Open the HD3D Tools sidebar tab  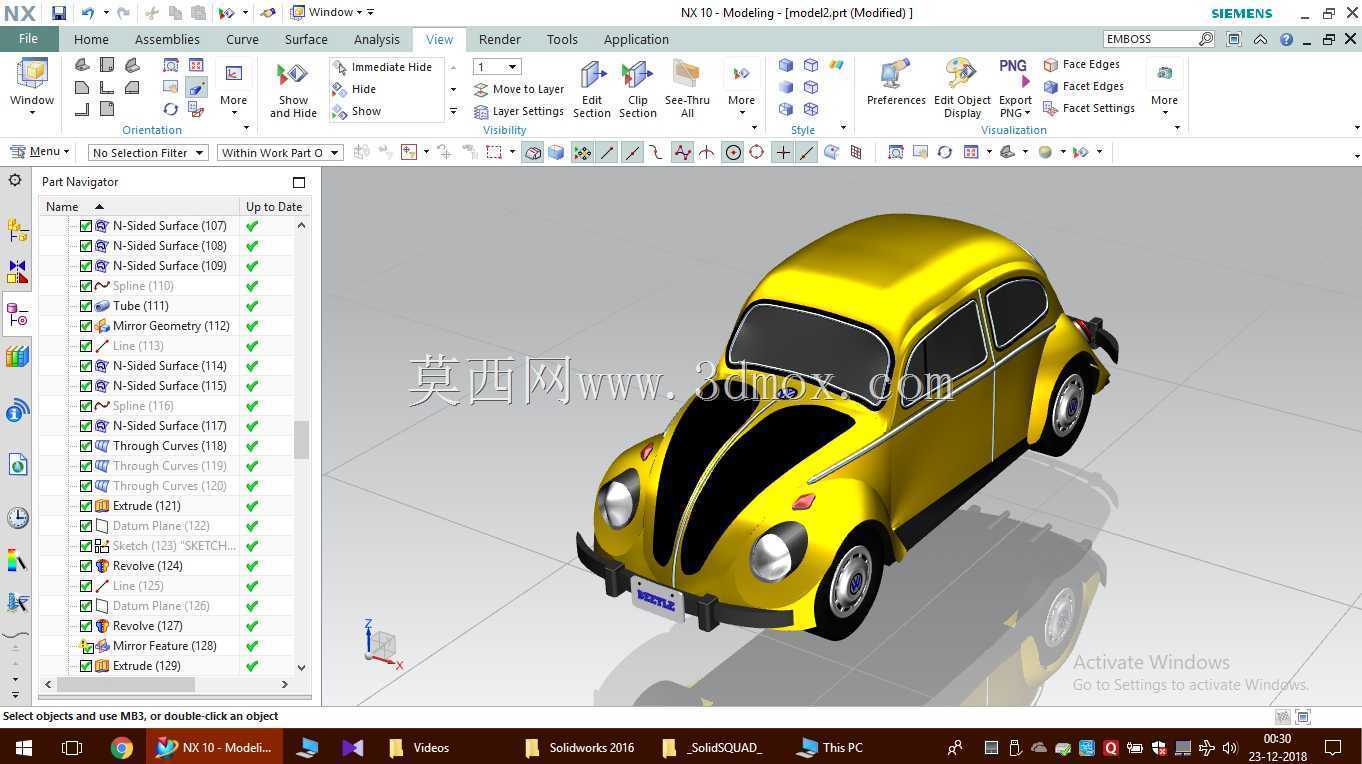[x=17, y=410]
